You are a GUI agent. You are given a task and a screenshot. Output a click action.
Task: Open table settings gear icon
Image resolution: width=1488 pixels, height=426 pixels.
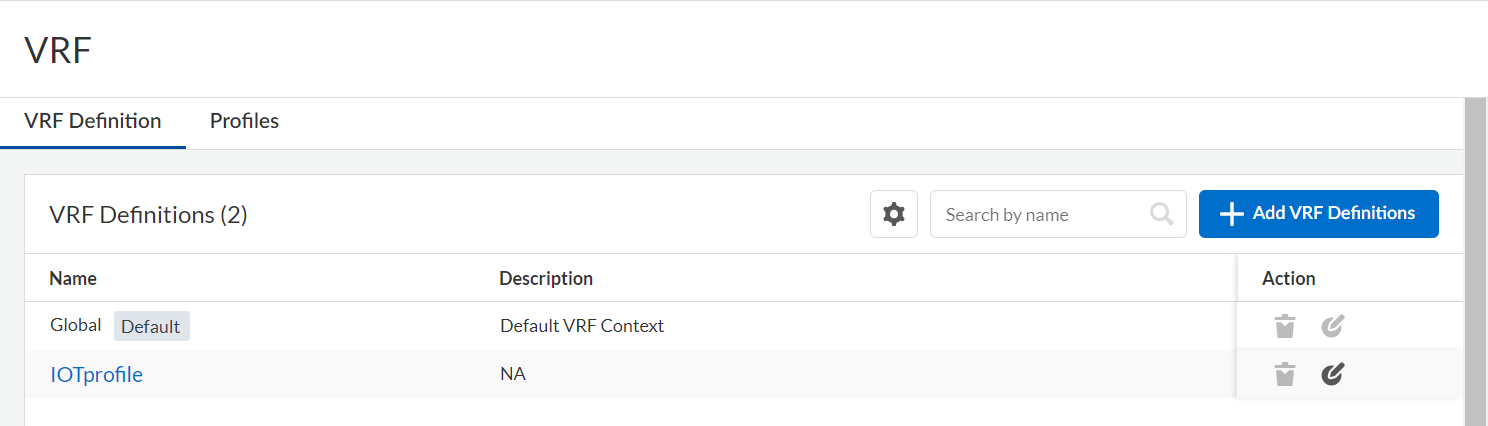click(x=894, y=214)
